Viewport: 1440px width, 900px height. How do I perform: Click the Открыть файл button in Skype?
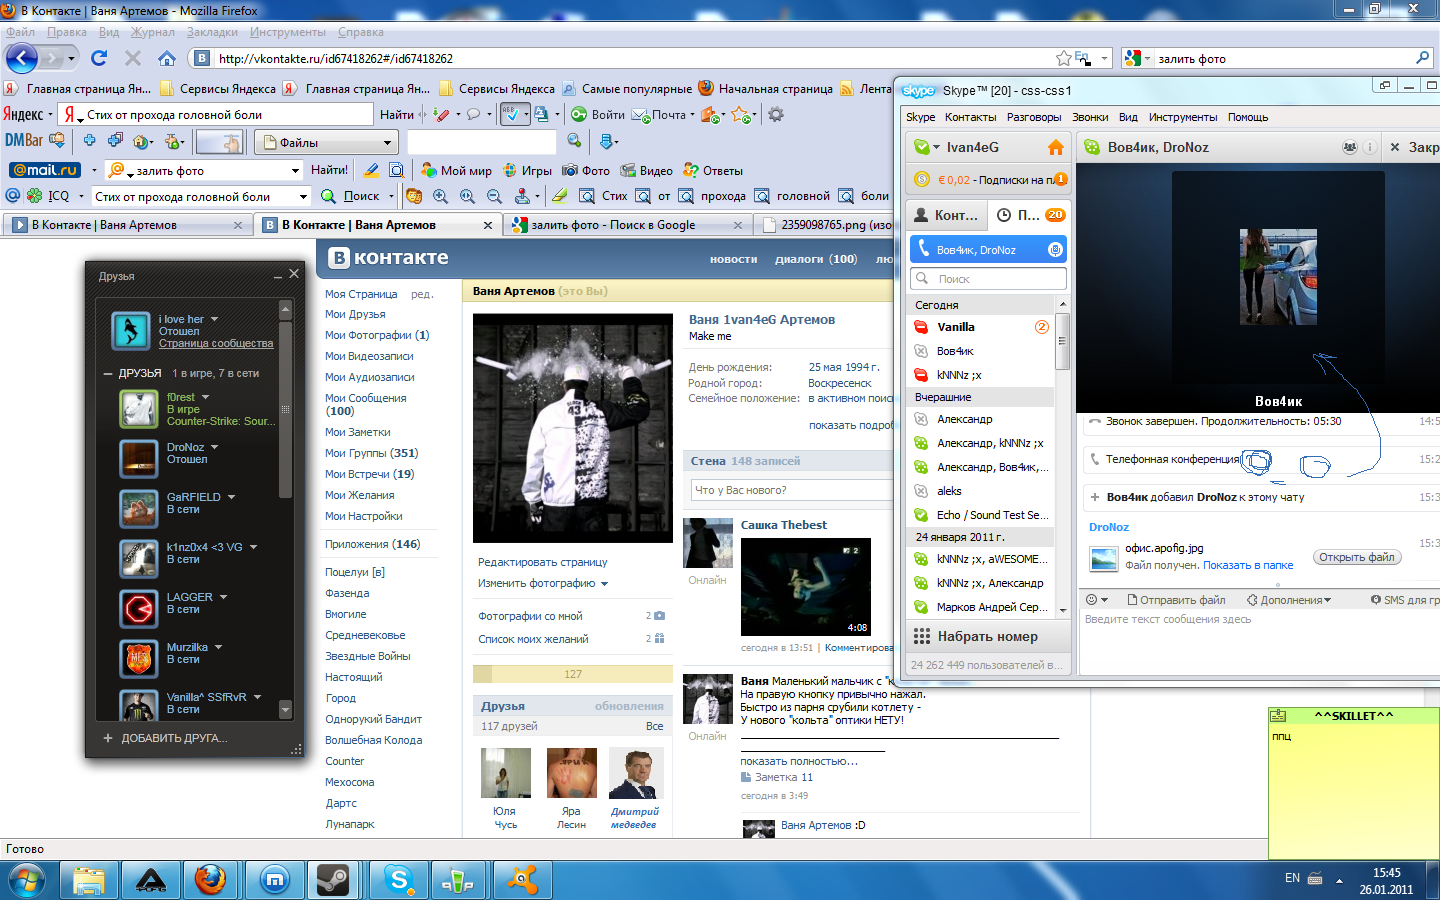pyautogui.click(x=1357, y=557)
